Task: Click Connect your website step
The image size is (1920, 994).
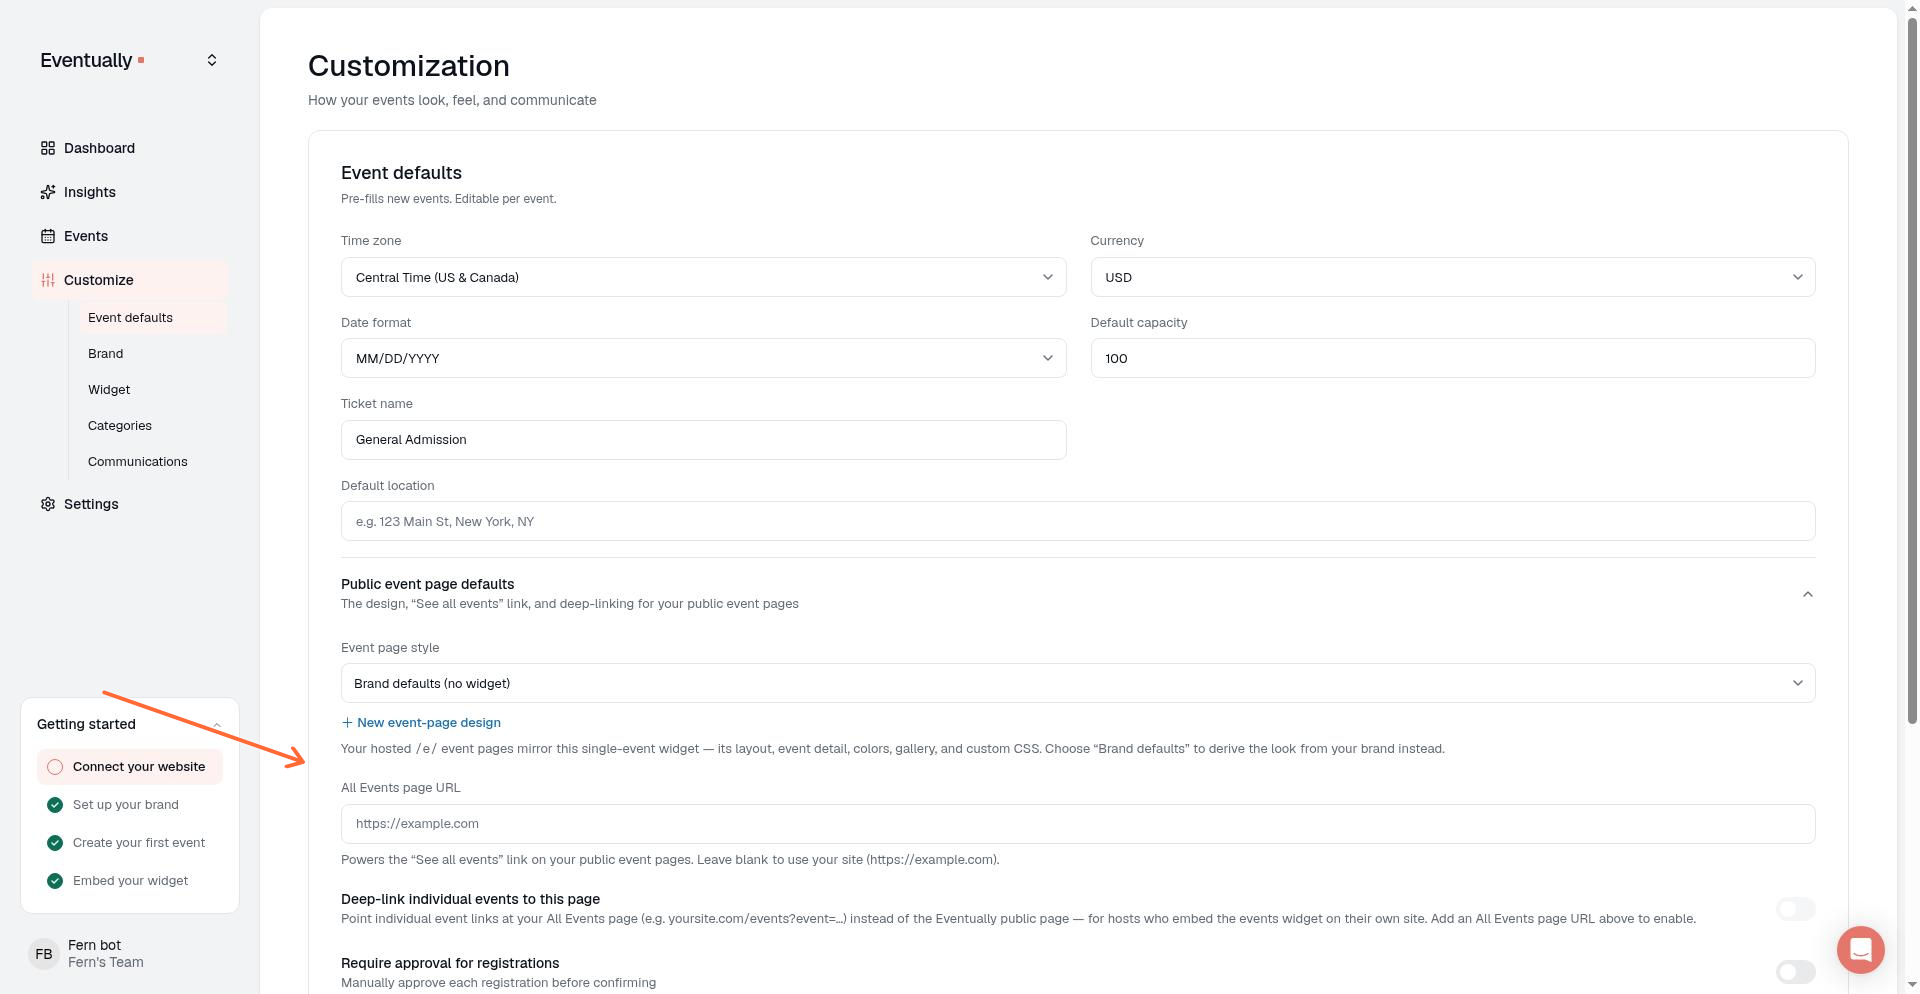Action: 130,767
